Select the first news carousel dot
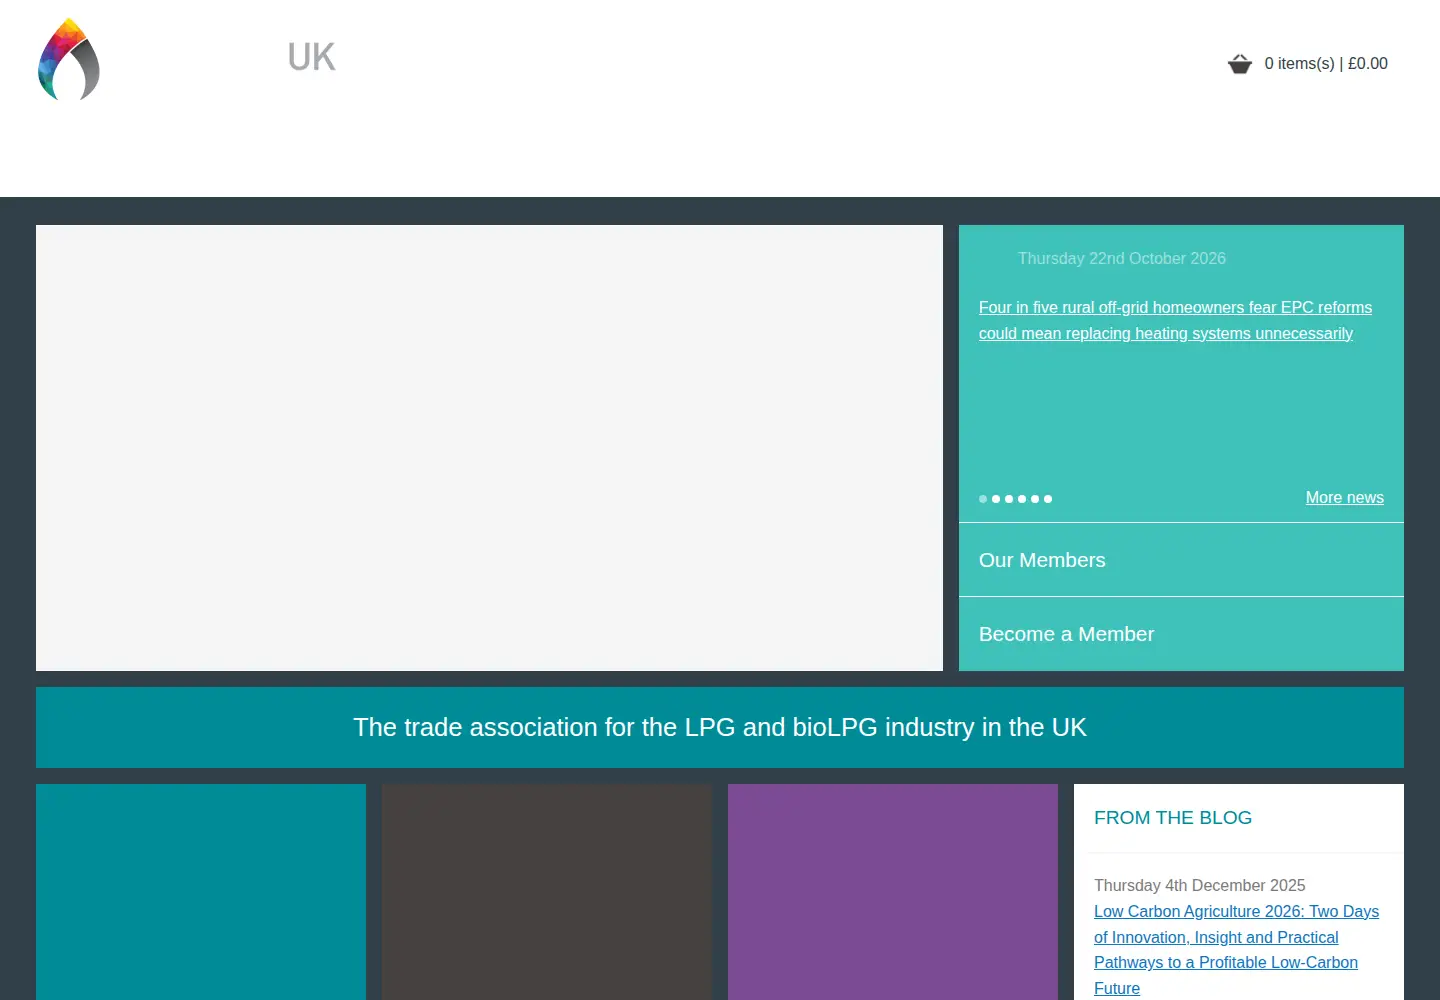The image size is (1440, 1000). tap(983, 499)
